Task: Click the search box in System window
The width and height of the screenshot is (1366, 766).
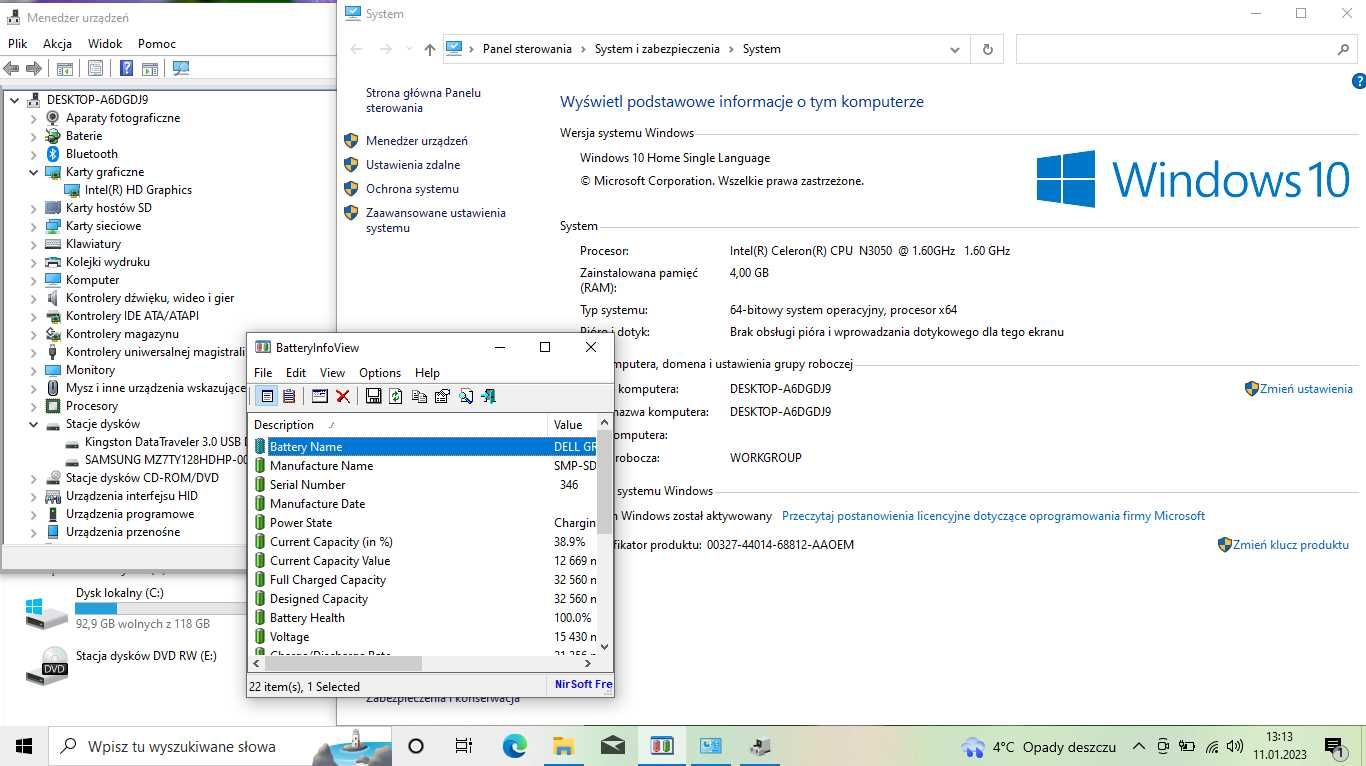Action: pyautogui.click(x=1186, y=49)
